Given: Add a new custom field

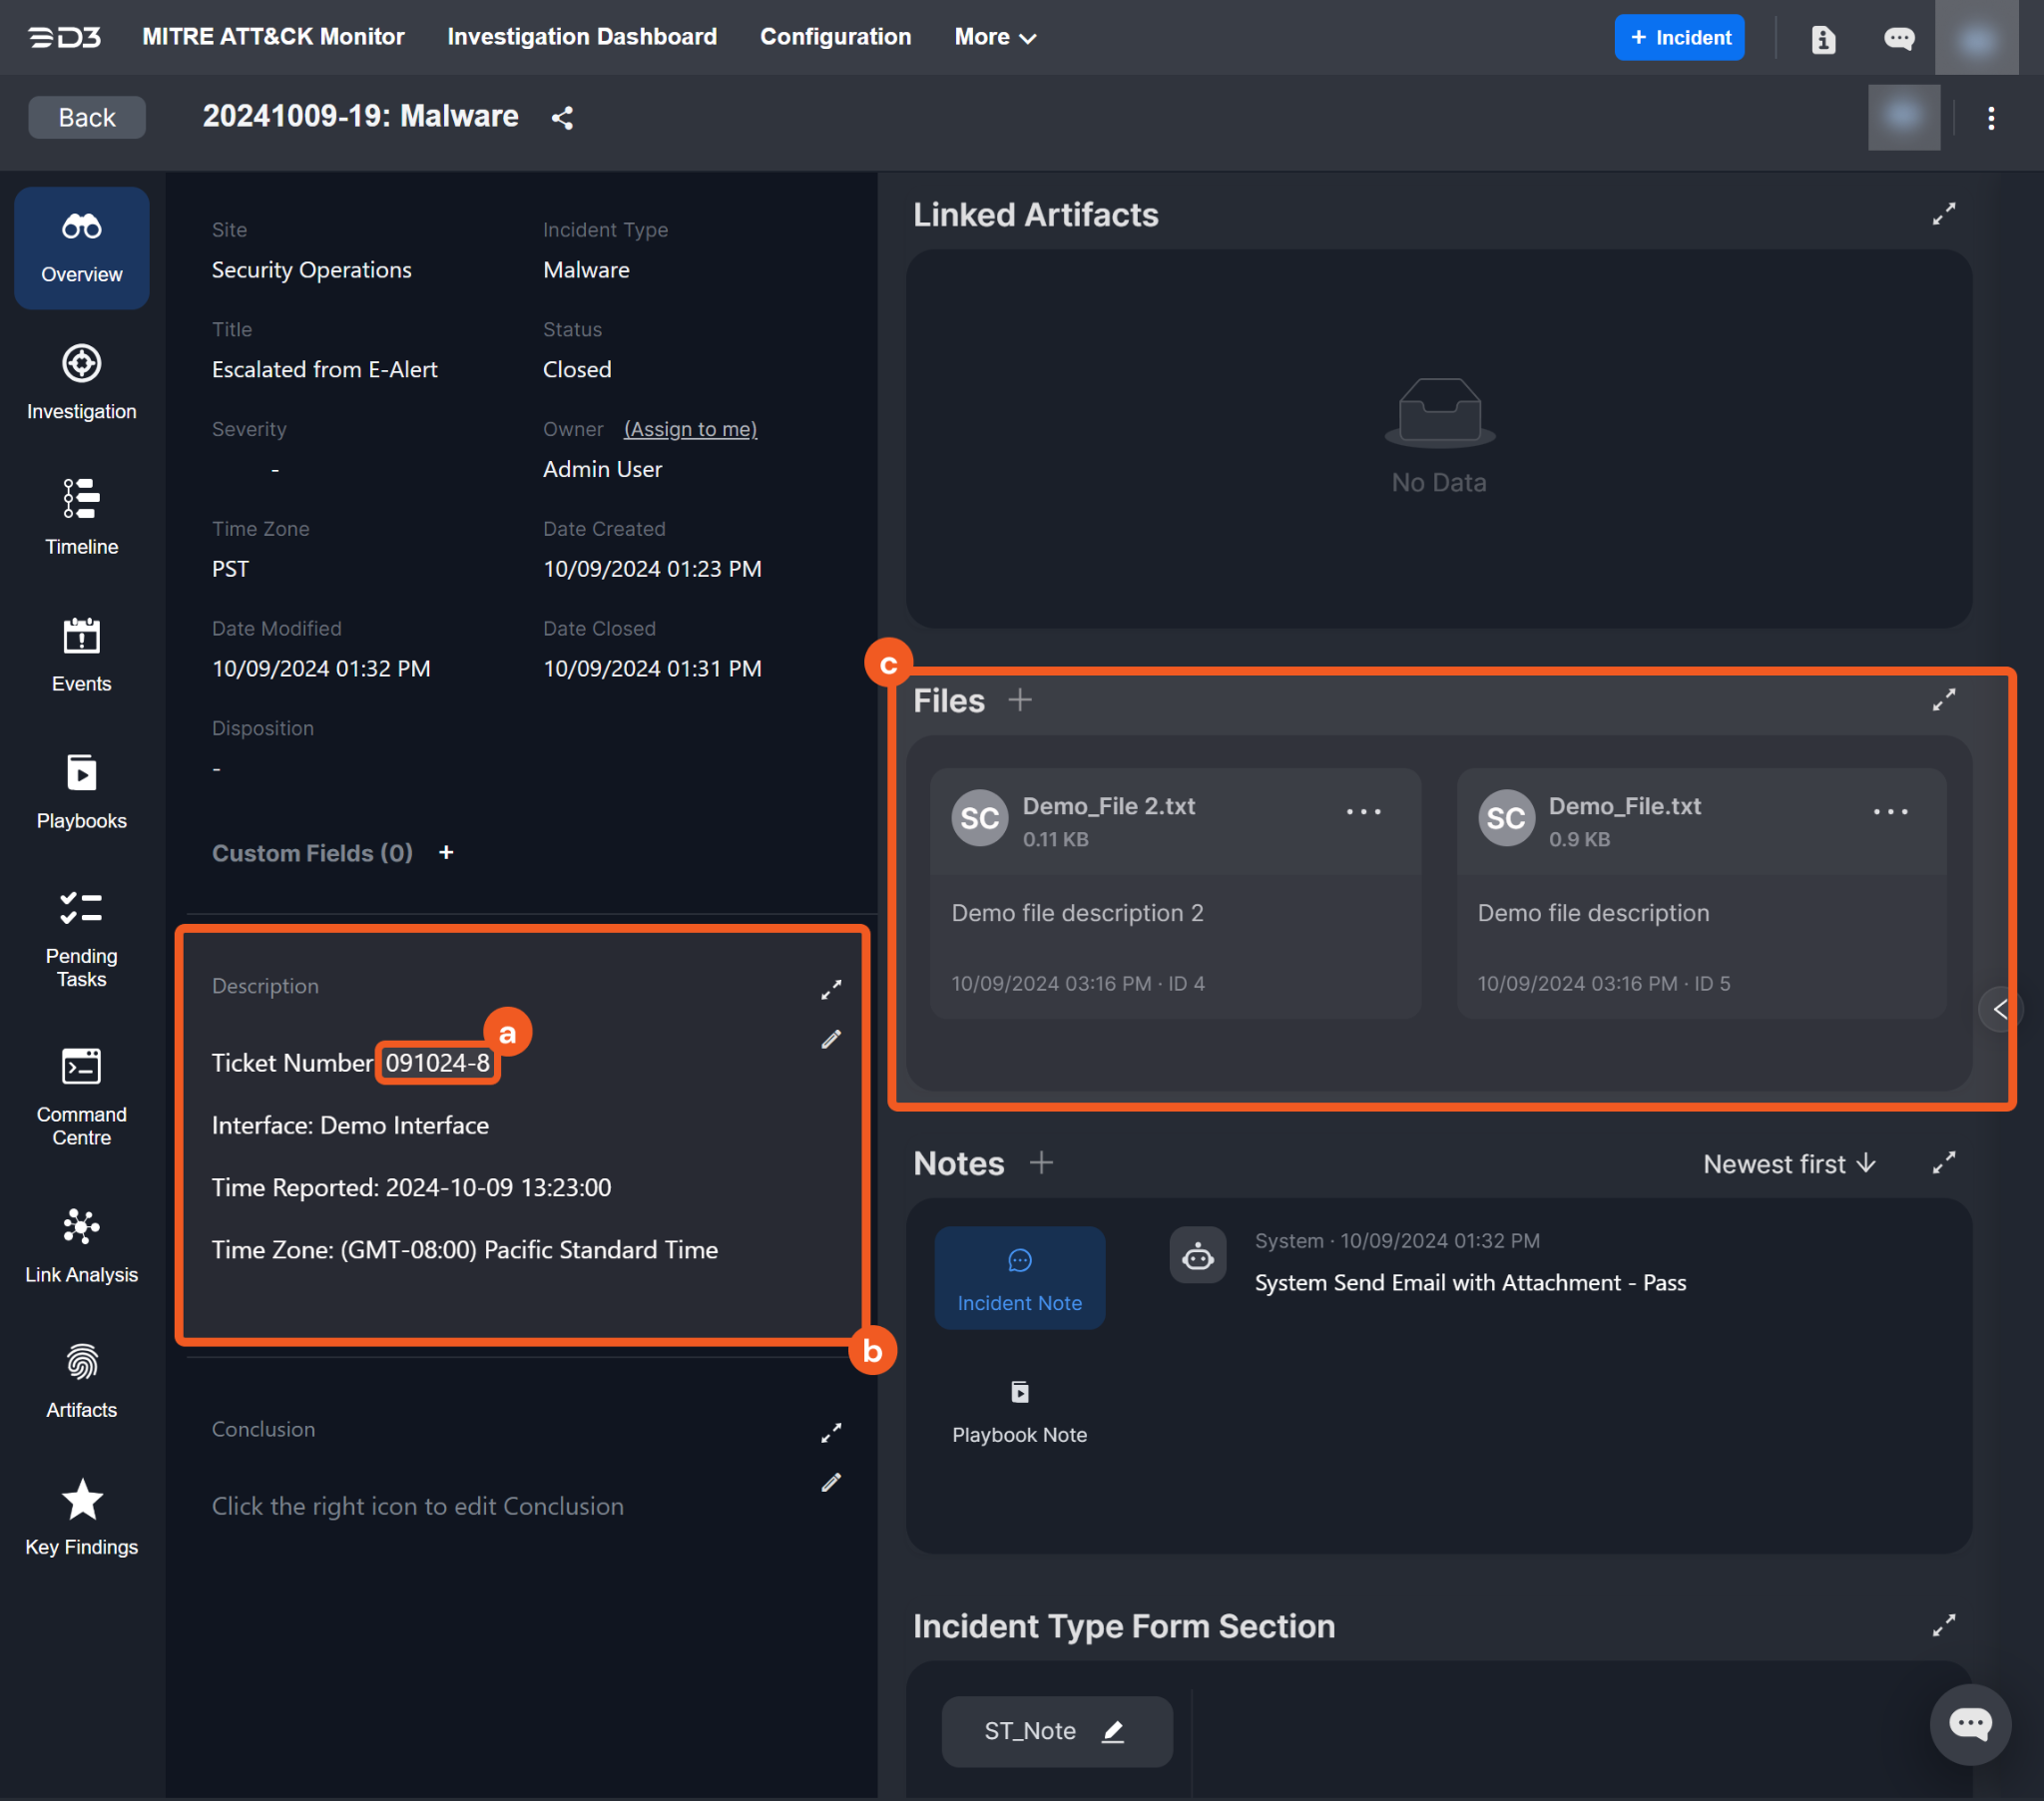Looking at the screenshot, I should pos(446,852).
